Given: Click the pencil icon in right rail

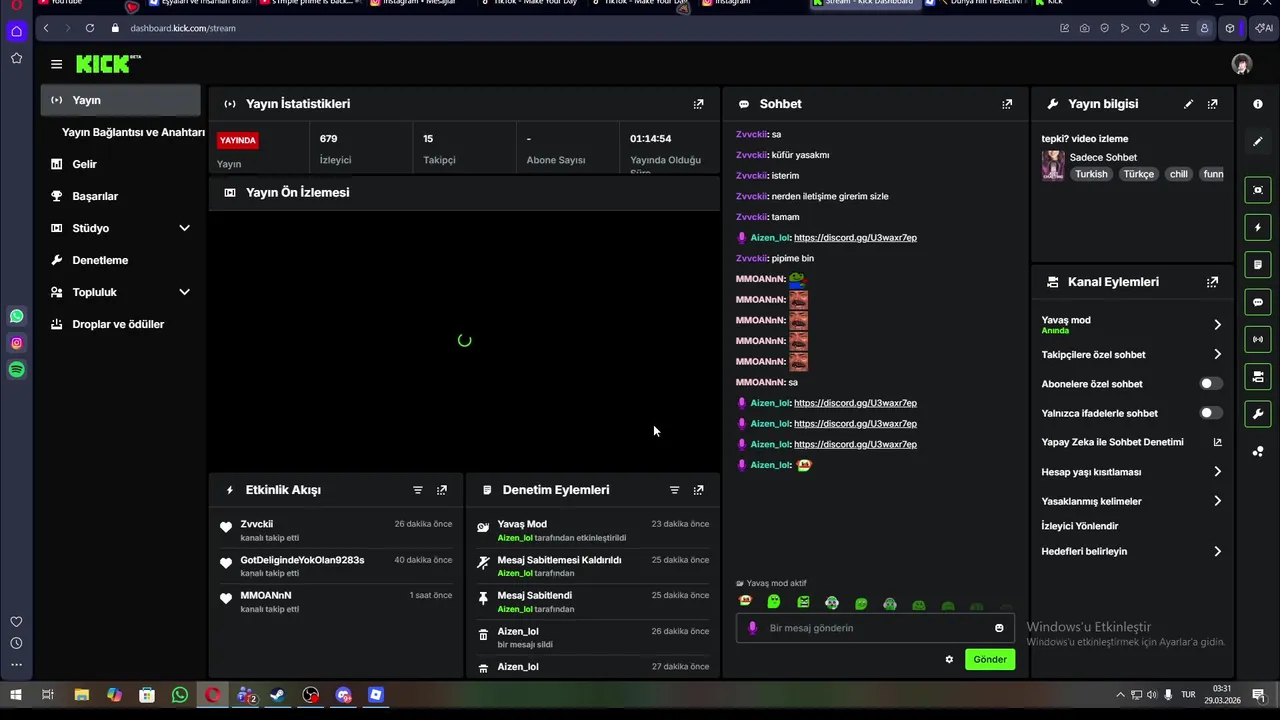Looking at the screenshot, I should pos(1258,142).
